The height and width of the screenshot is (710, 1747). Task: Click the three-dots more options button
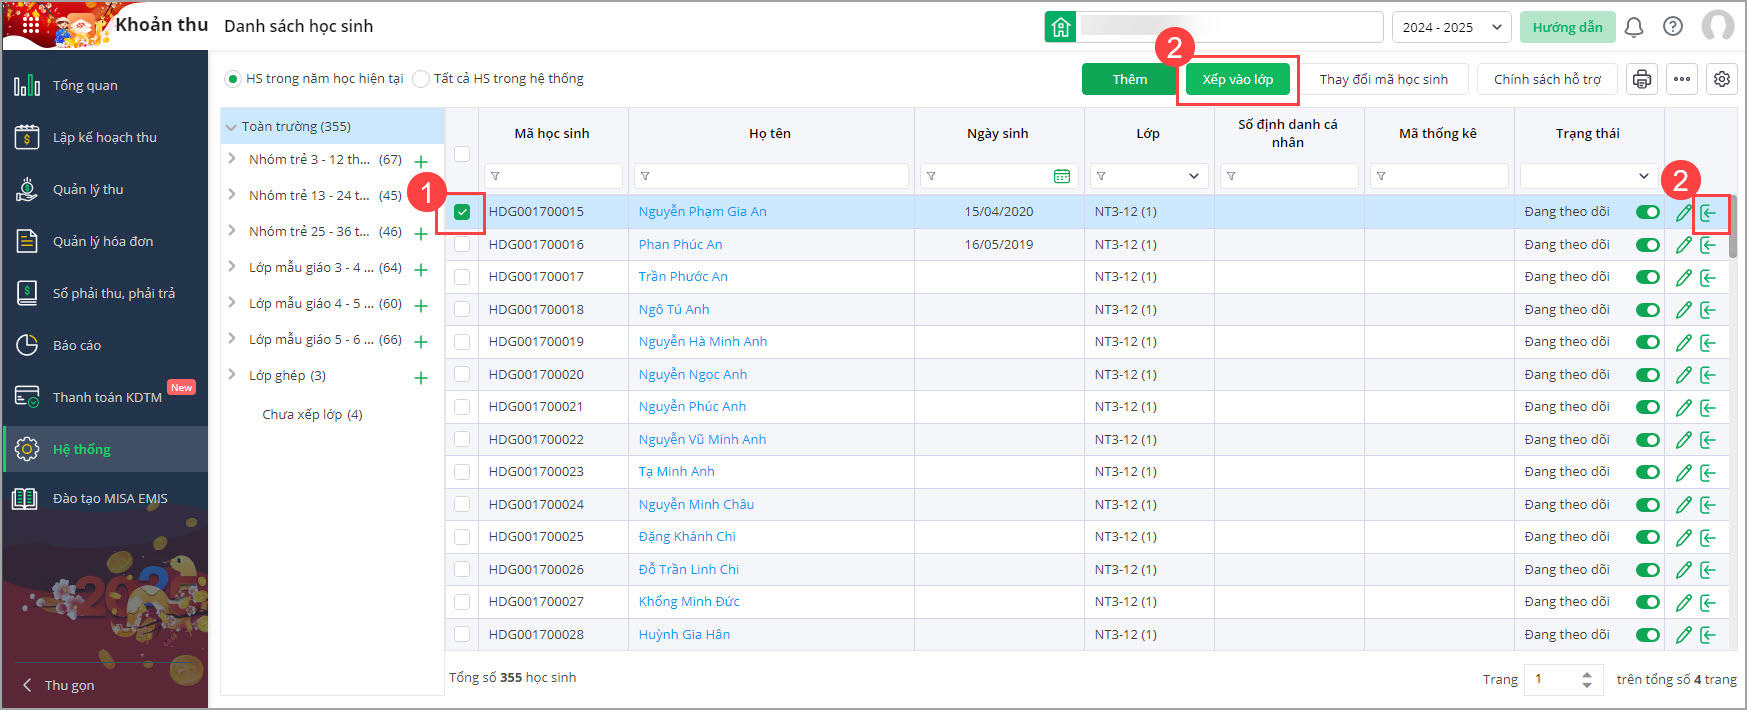point(1682,79)
